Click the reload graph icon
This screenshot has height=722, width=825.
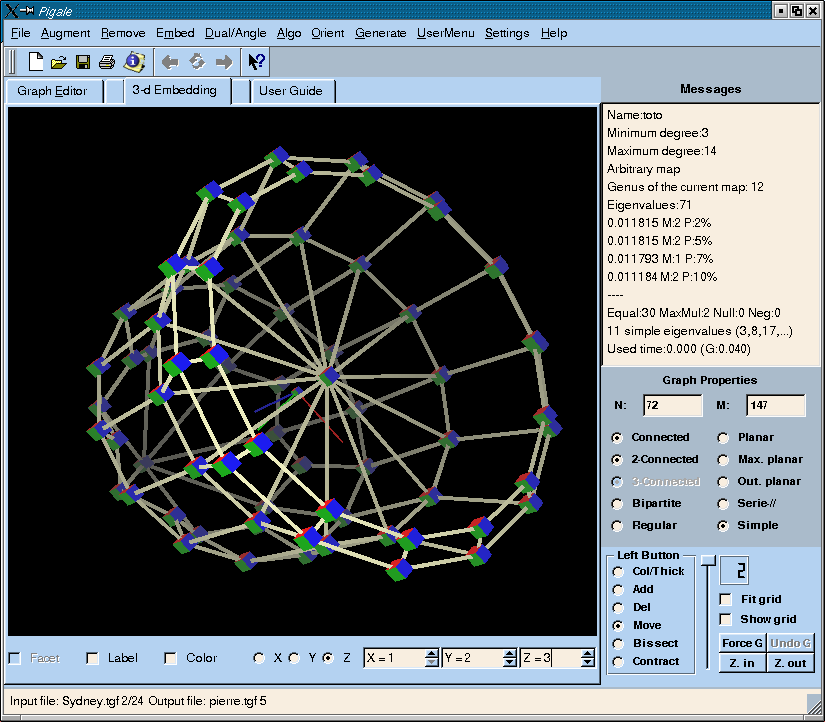coord(197,62)
